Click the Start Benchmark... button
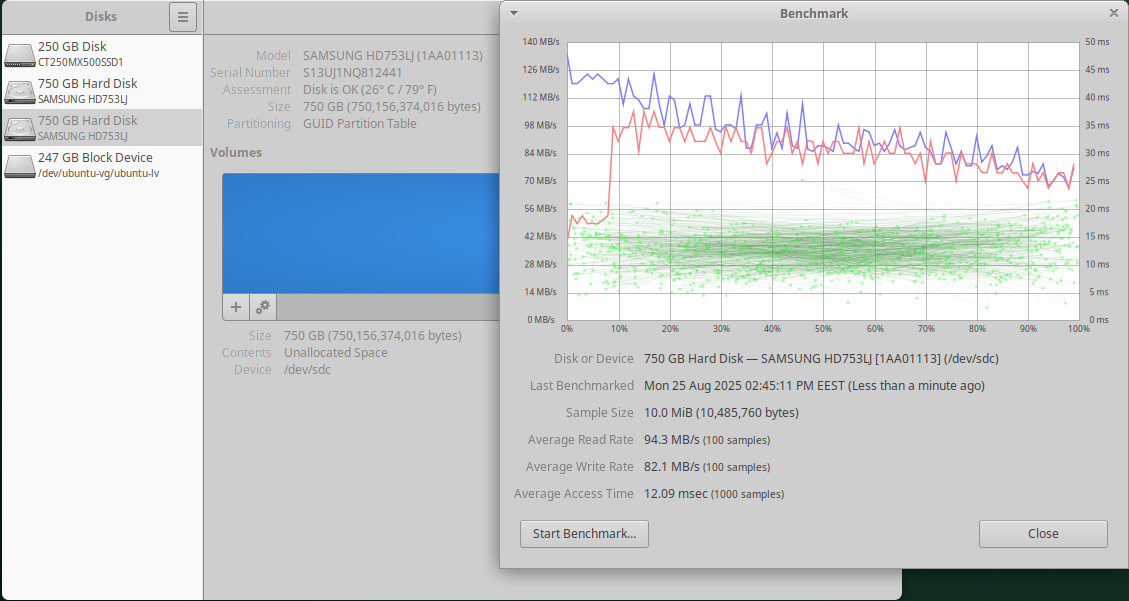1129x601 pixels. (x=584, y=534)
